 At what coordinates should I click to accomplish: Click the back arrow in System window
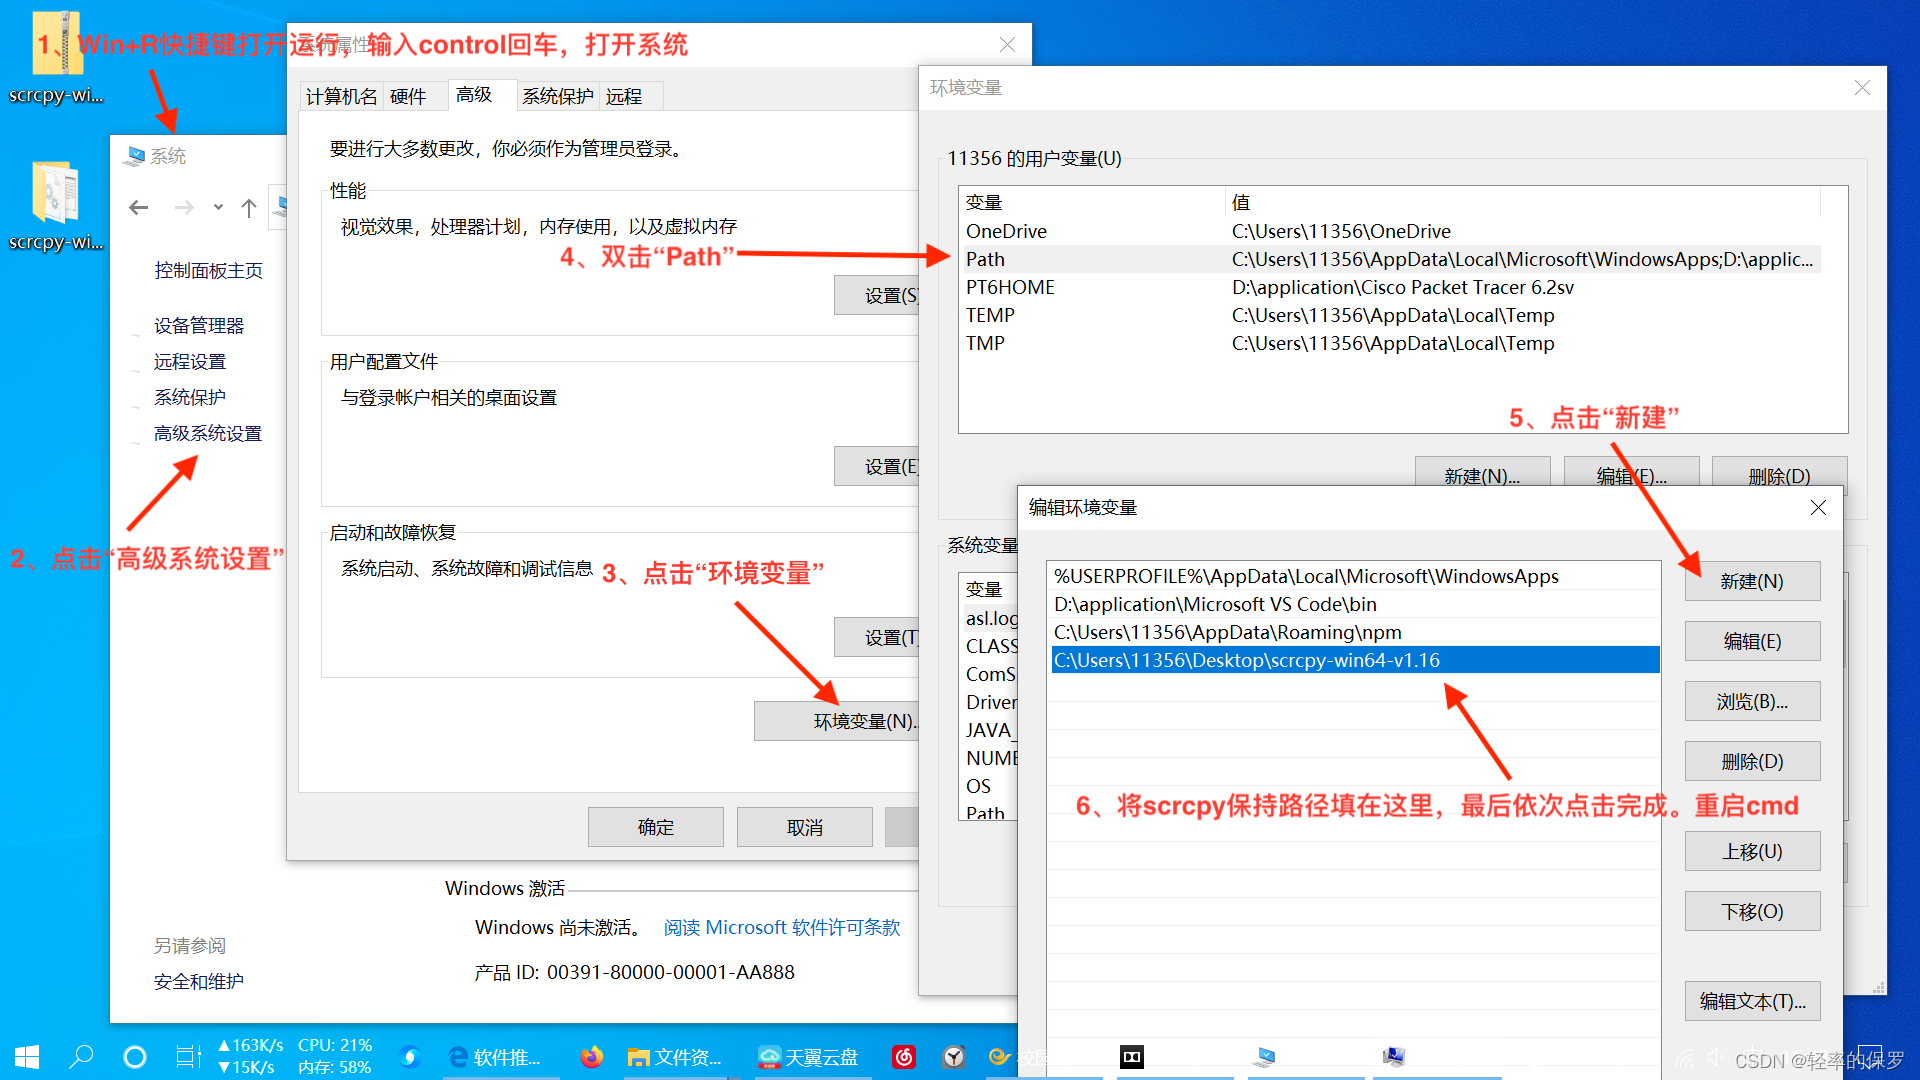pos(139,208)
